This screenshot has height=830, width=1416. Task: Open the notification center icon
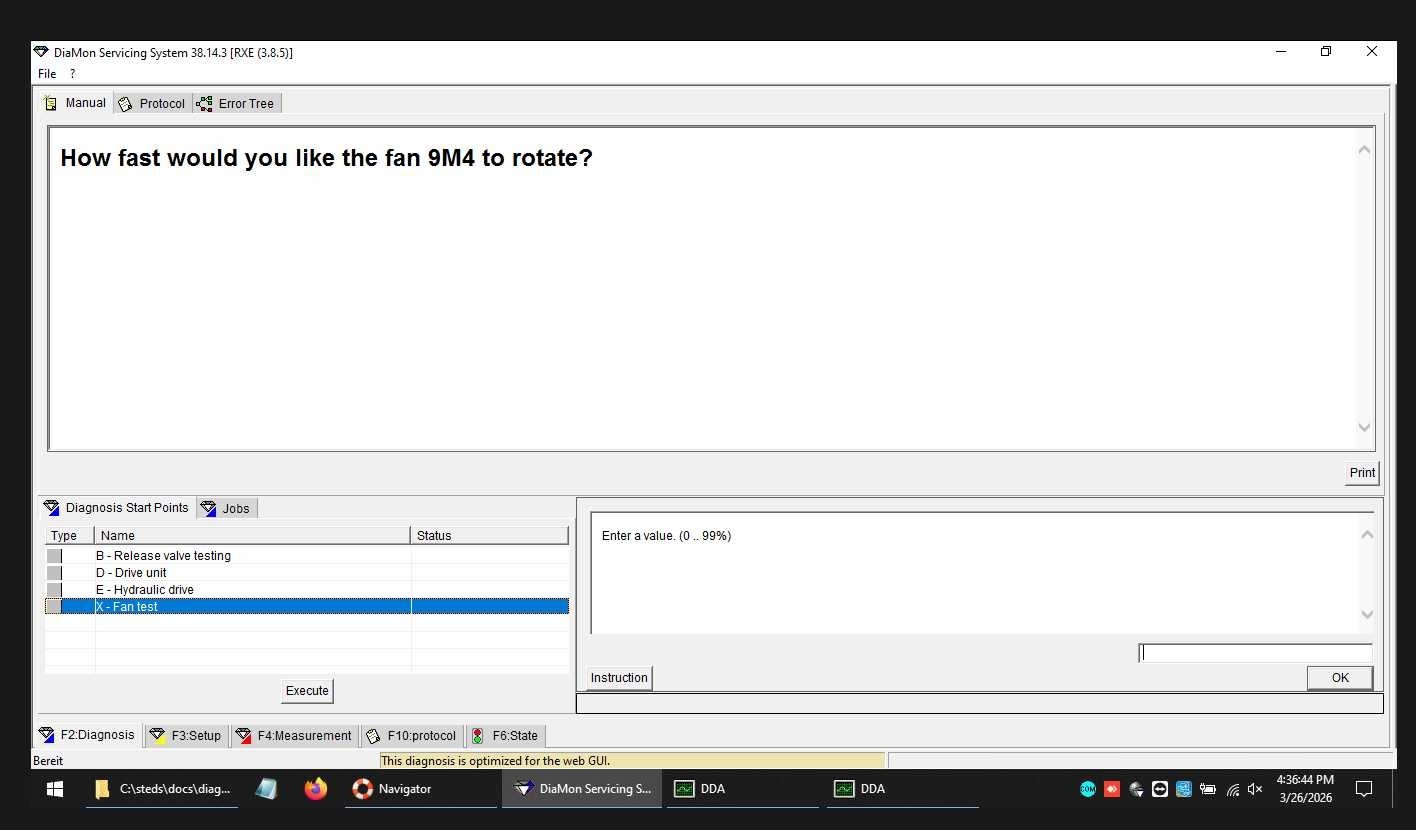1363,789
